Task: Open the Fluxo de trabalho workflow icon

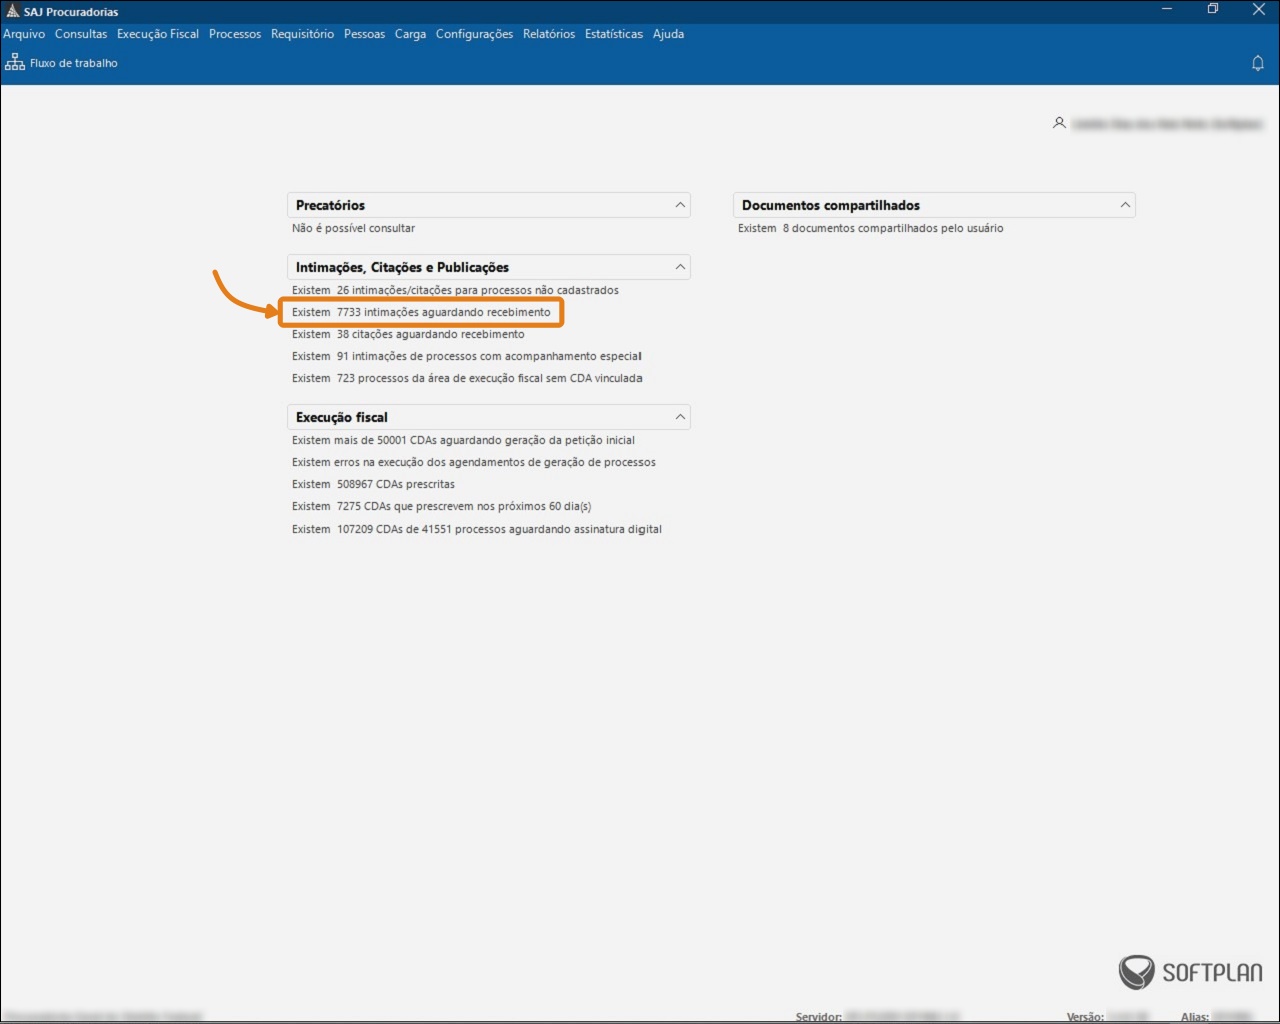Action: point(15,63)
